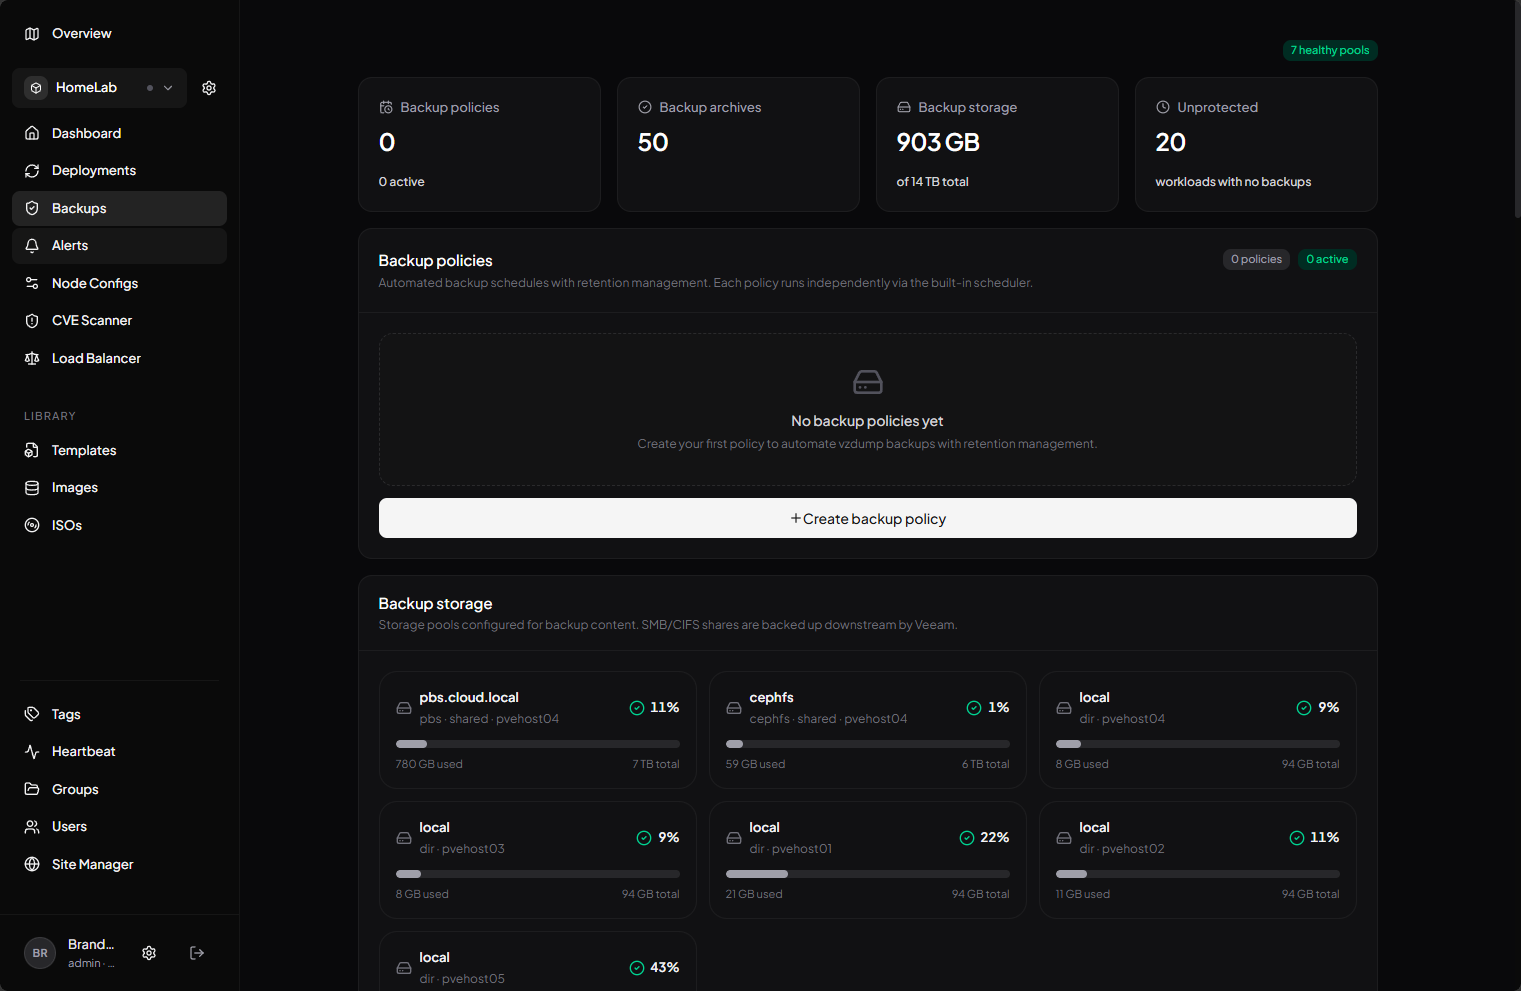Click the logout icon
1521x991 pixels.
pos(197,953)
